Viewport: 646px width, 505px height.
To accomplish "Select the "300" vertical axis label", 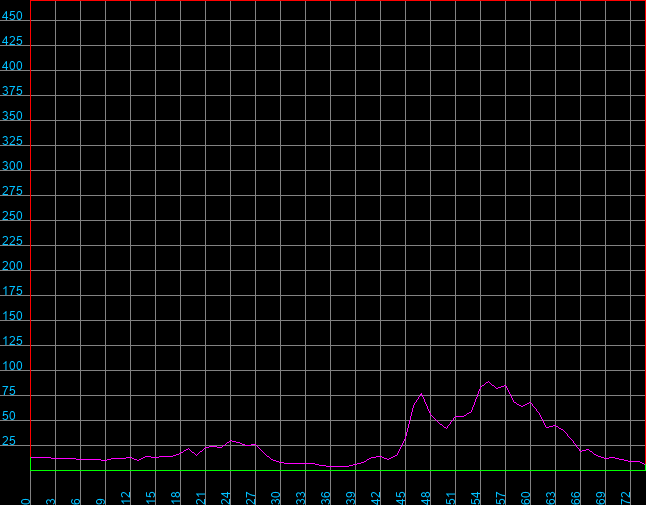I will [x=12, y=166].
